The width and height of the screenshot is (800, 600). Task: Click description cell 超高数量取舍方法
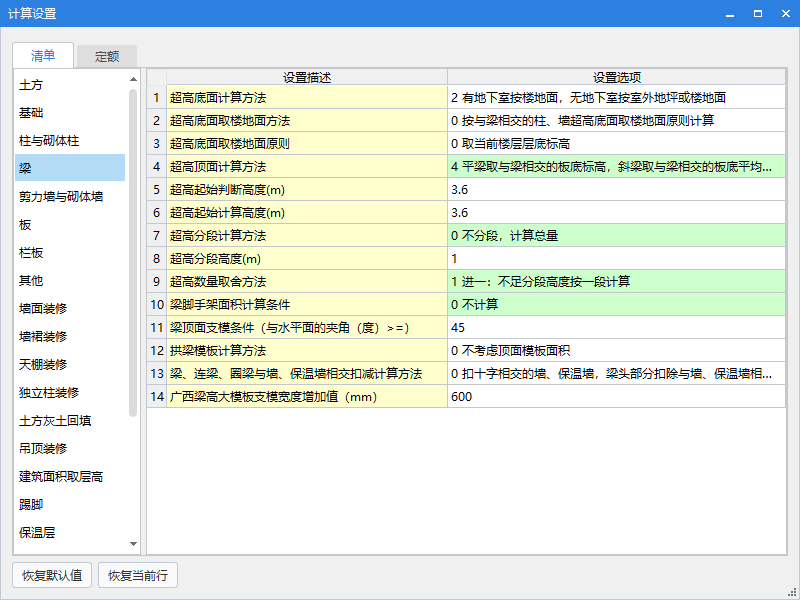click(x=307, y=281)
